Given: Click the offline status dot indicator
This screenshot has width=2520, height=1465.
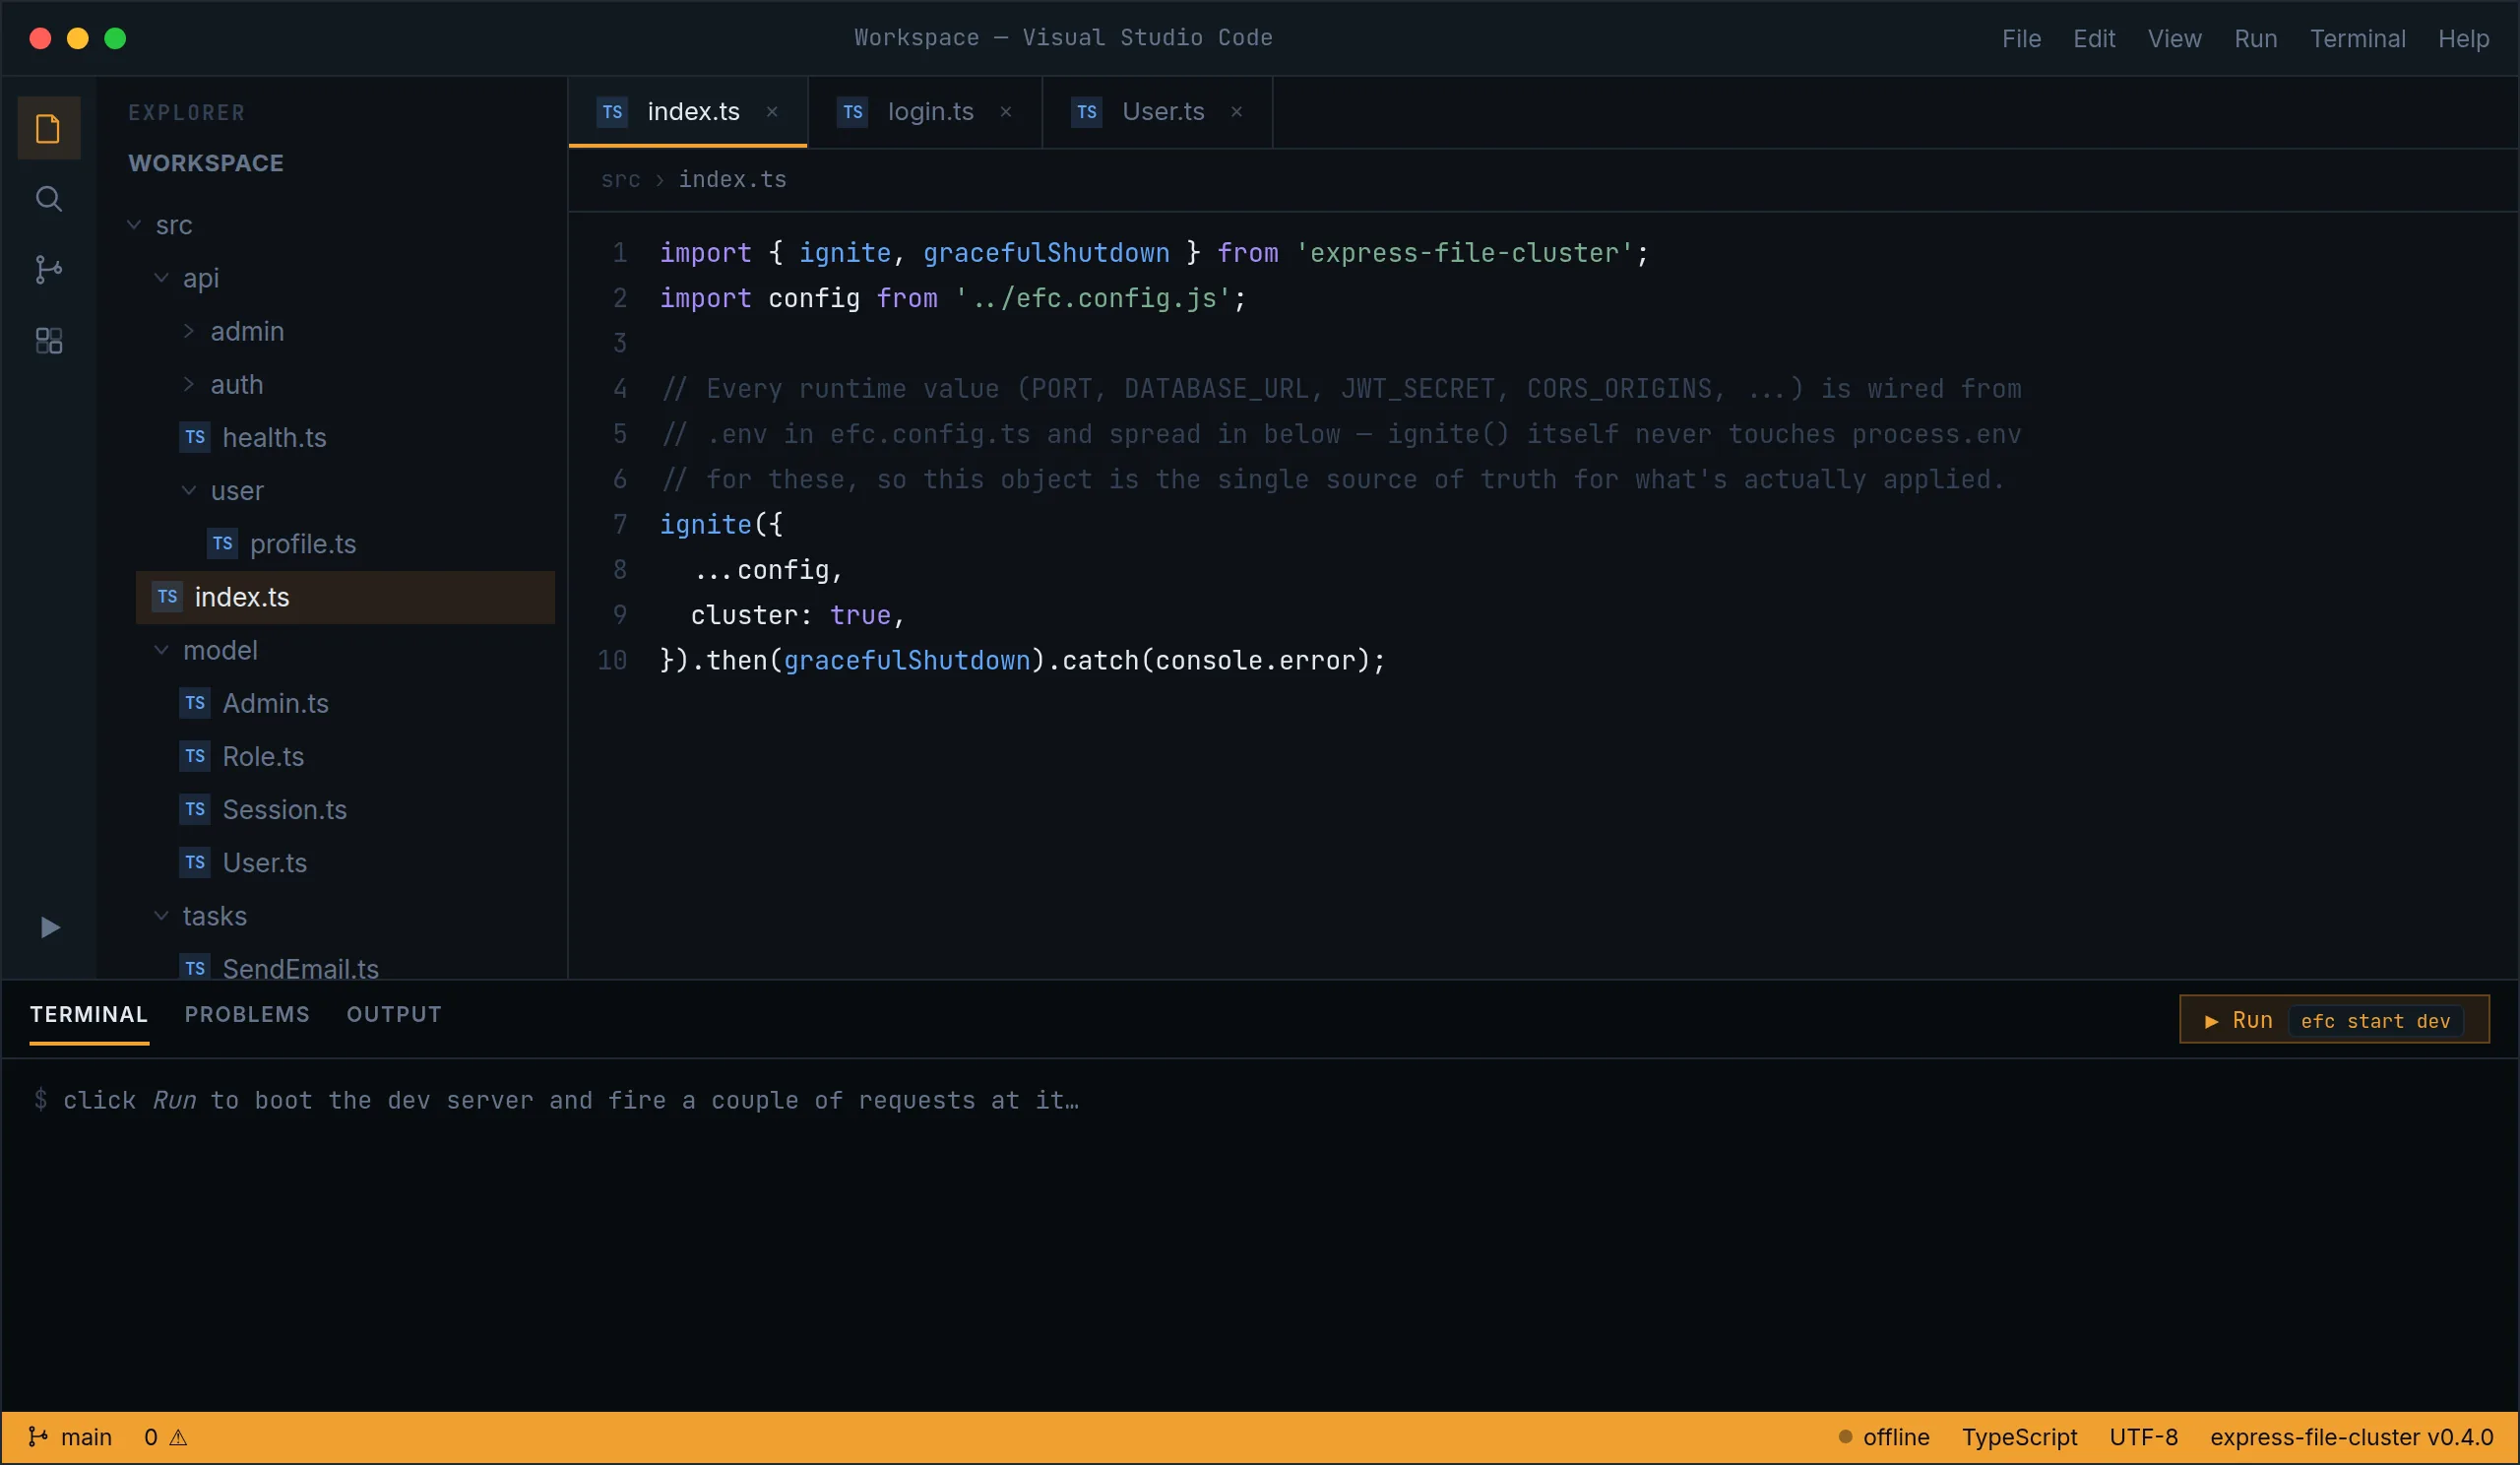Looking at the screenshot, I should coord(1845,1437).
